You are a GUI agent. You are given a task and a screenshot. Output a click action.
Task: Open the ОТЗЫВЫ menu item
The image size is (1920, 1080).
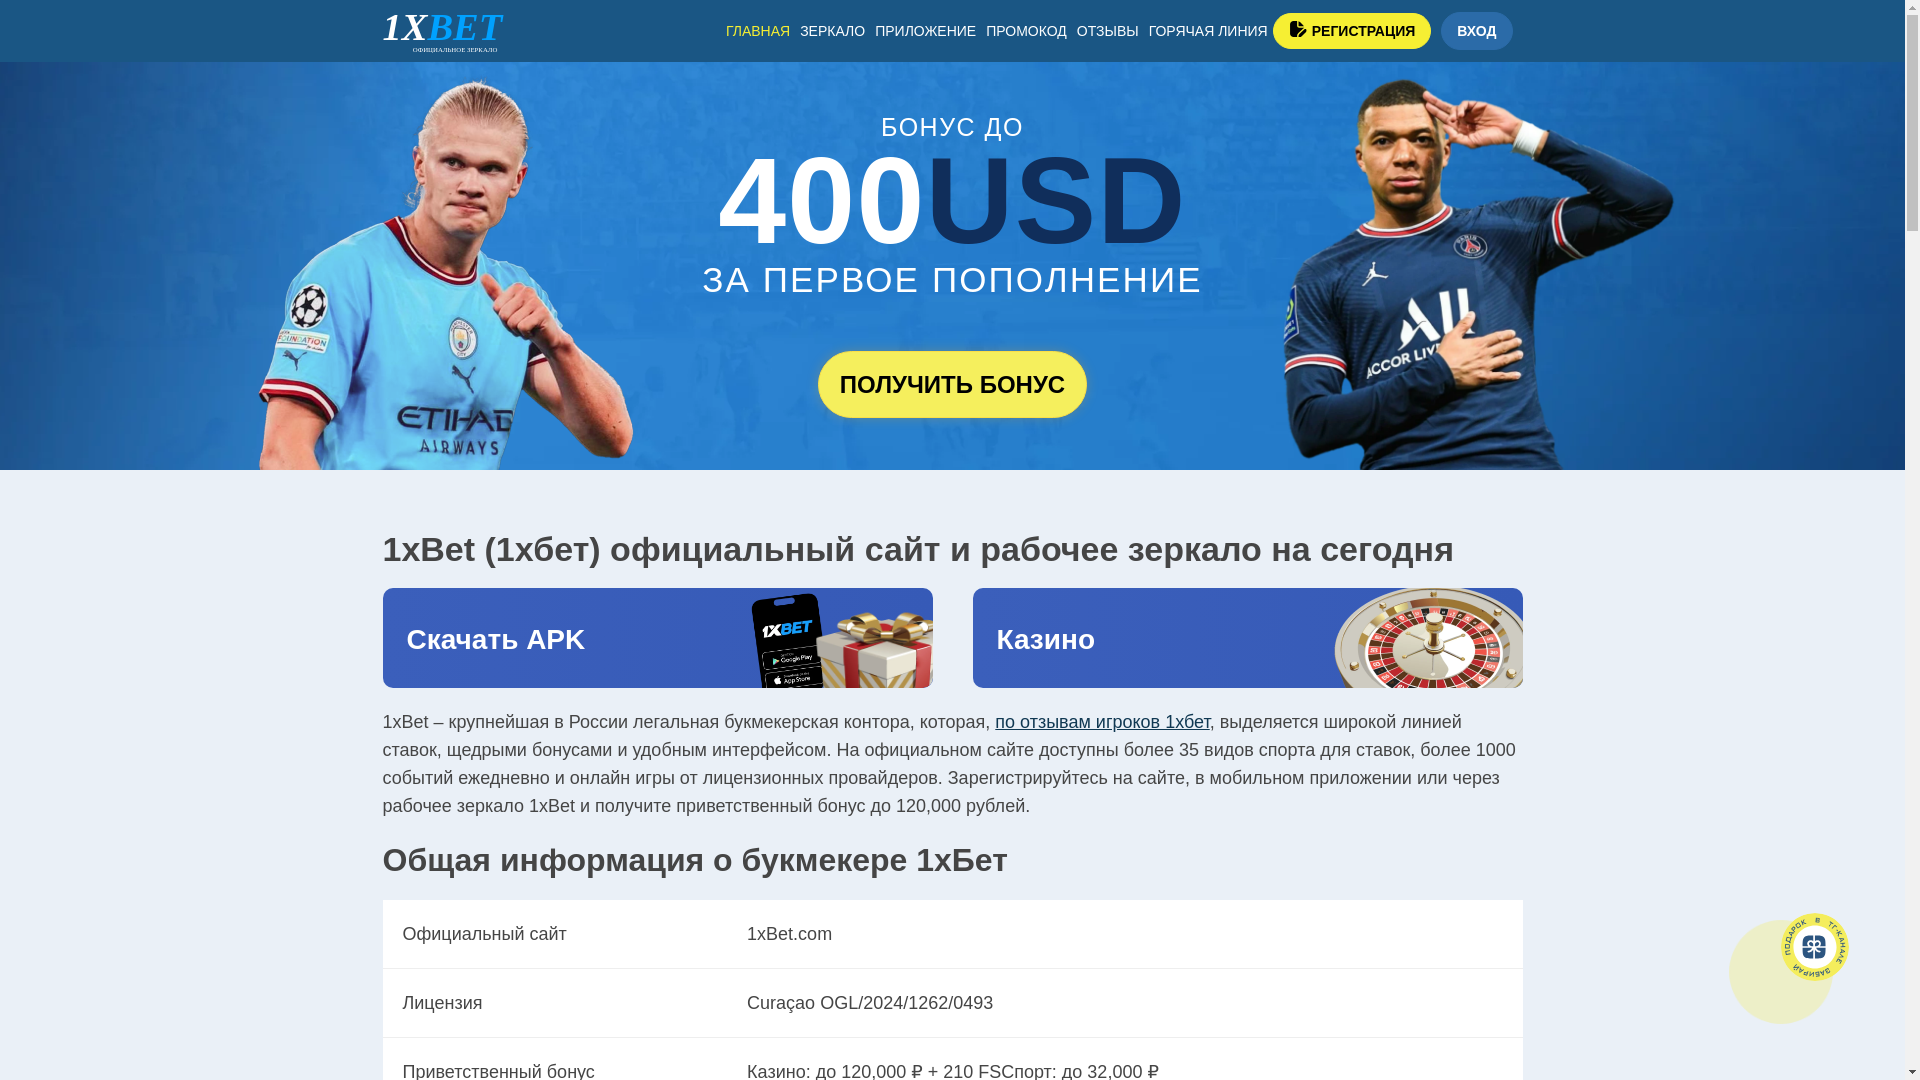[1108, 31]
